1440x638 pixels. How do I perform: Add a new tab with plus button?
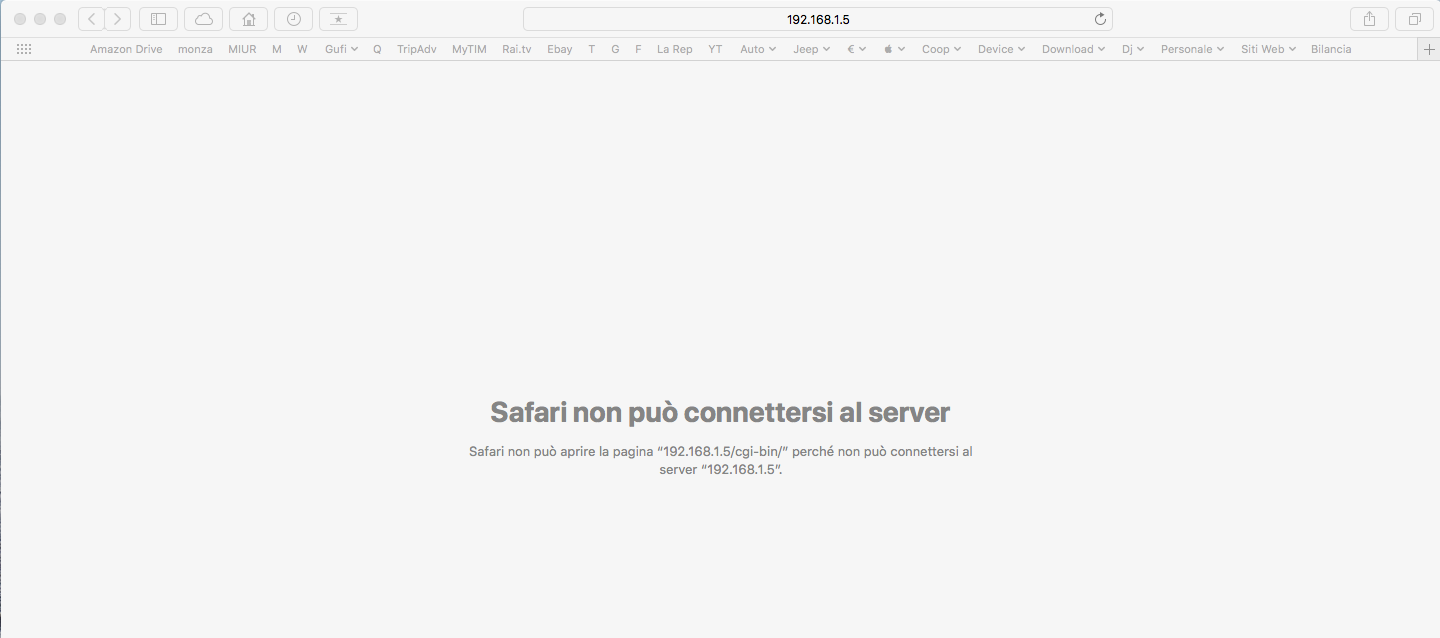tap(1429, 49)
